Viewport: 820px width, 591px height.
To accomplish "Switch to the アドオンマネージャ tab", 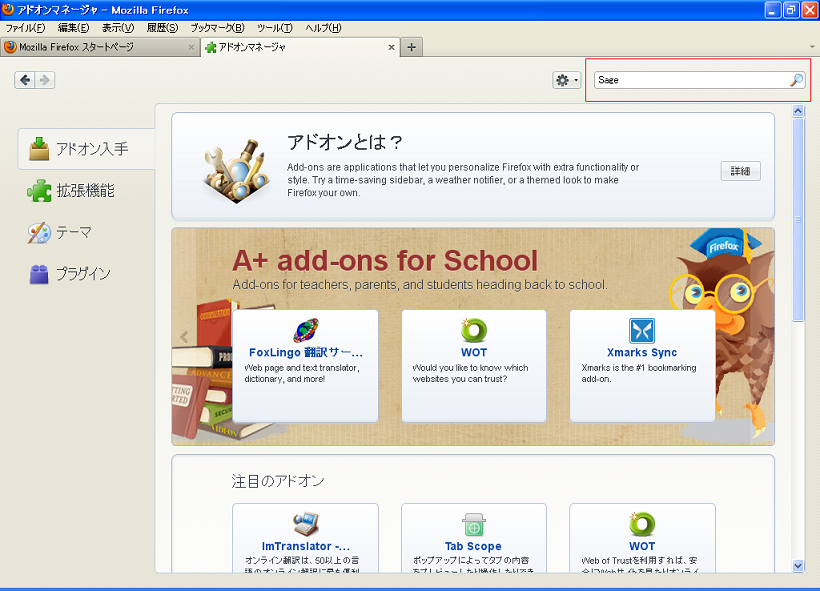I will click(300, 47).
